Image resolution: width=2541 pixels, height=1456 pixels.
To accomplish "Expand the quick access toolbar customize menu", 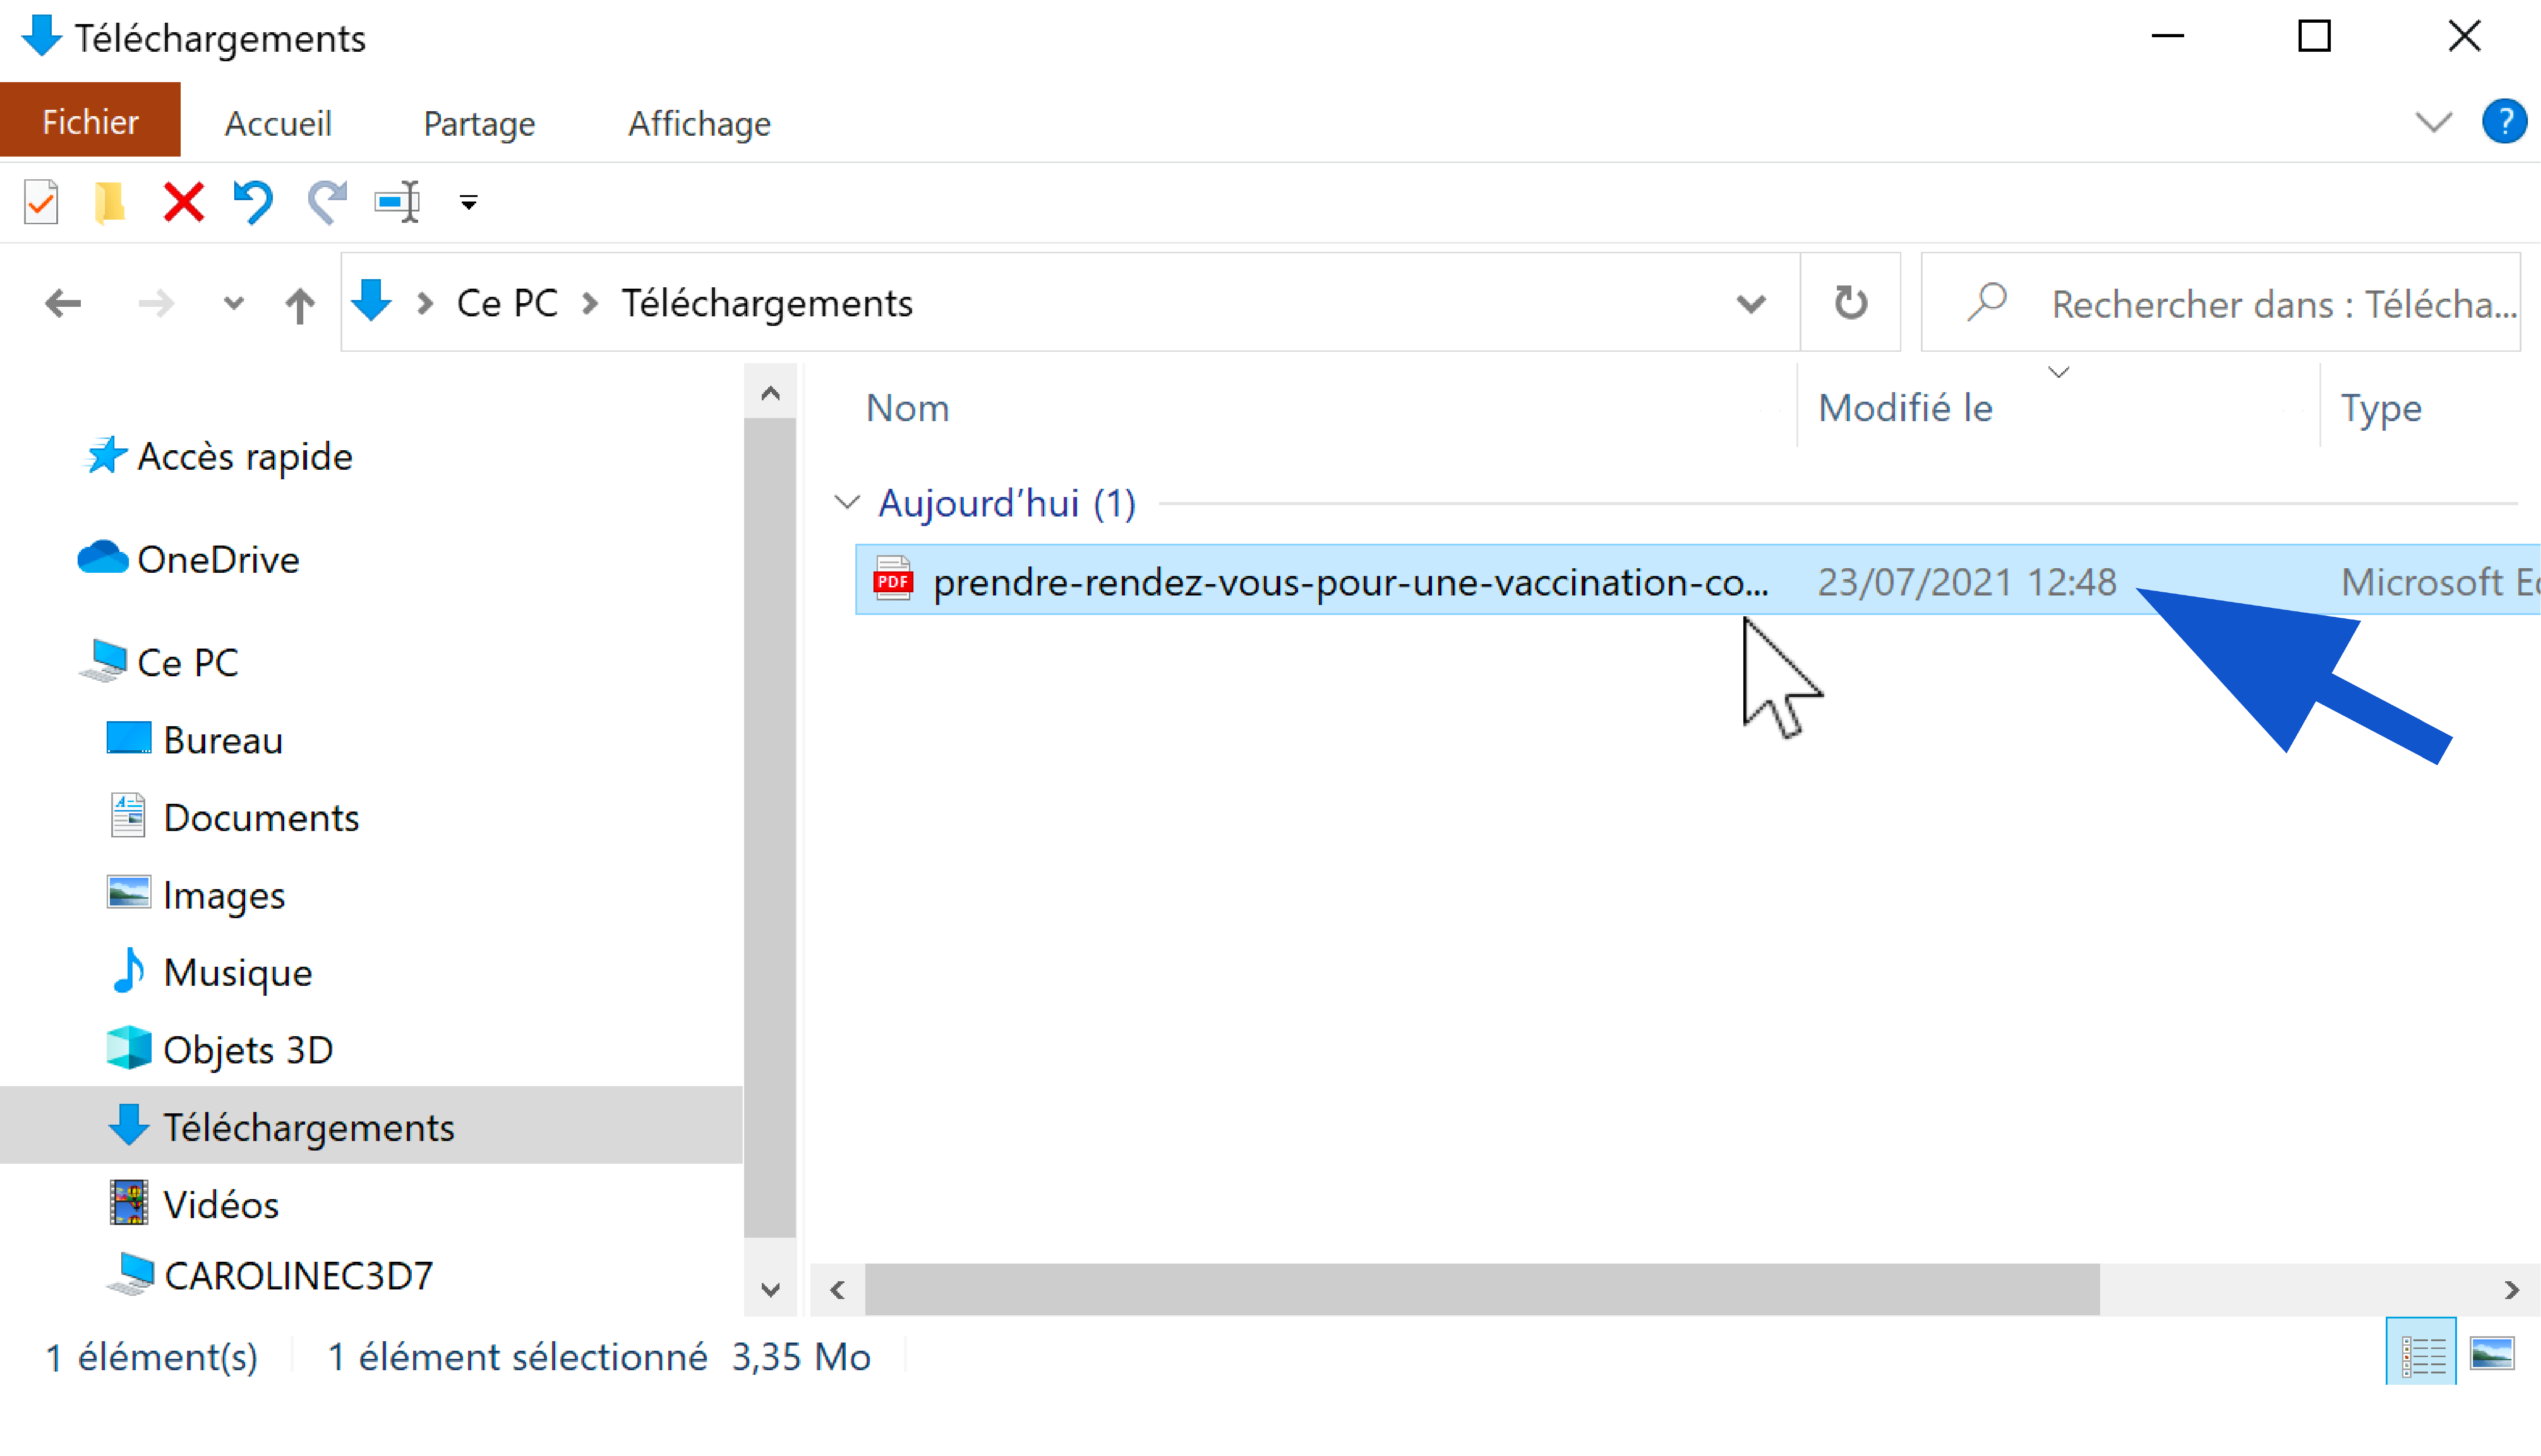I will point(468,203).
